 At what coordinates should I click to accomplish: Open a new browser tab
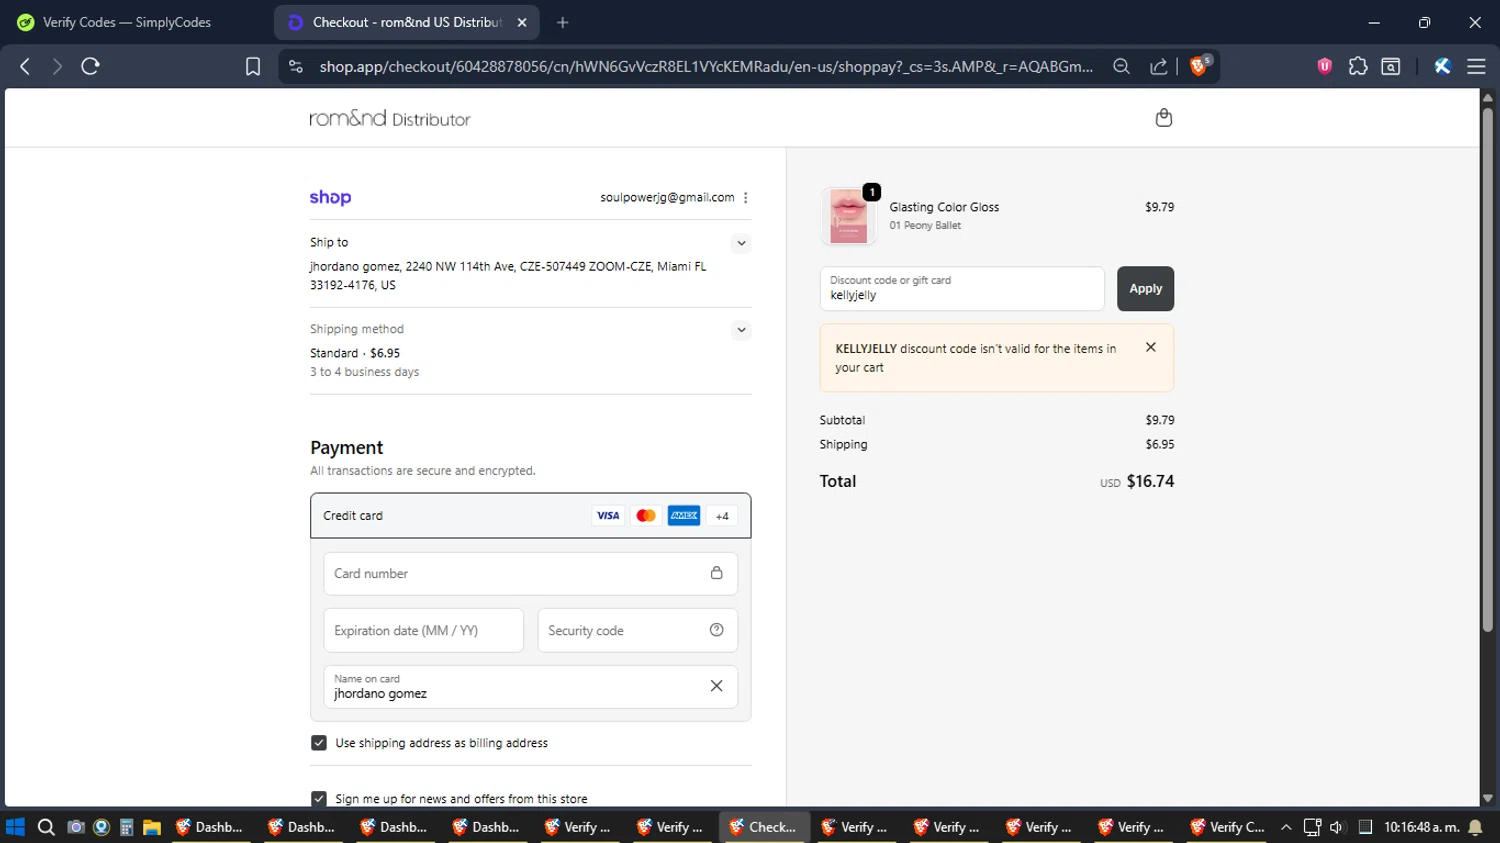pyautogui.click(x=563, y=22)
